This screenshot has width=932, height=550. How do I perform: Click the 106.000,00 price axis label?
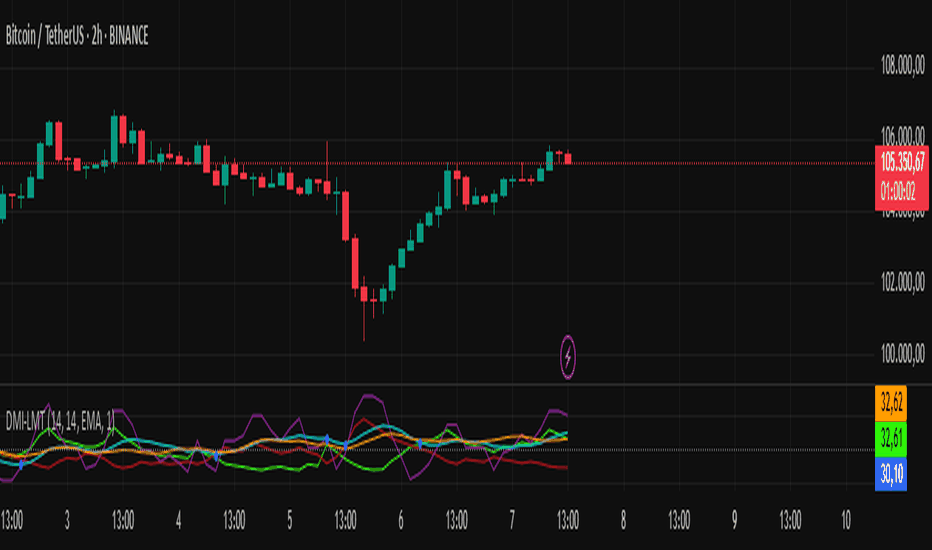tap(902, 134)
